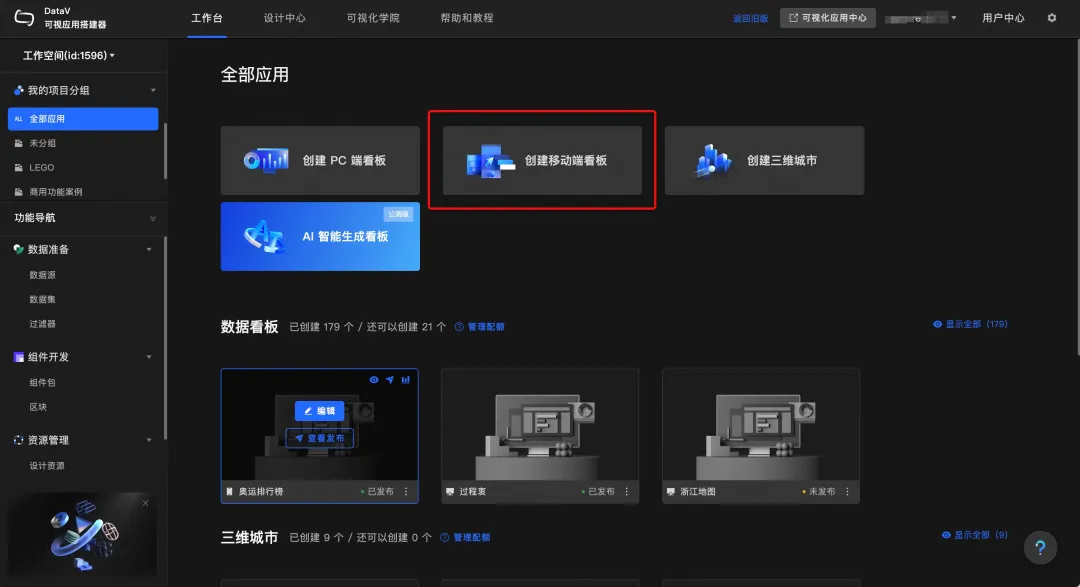Open 数据源 under 数据准备

pos(42,275)
